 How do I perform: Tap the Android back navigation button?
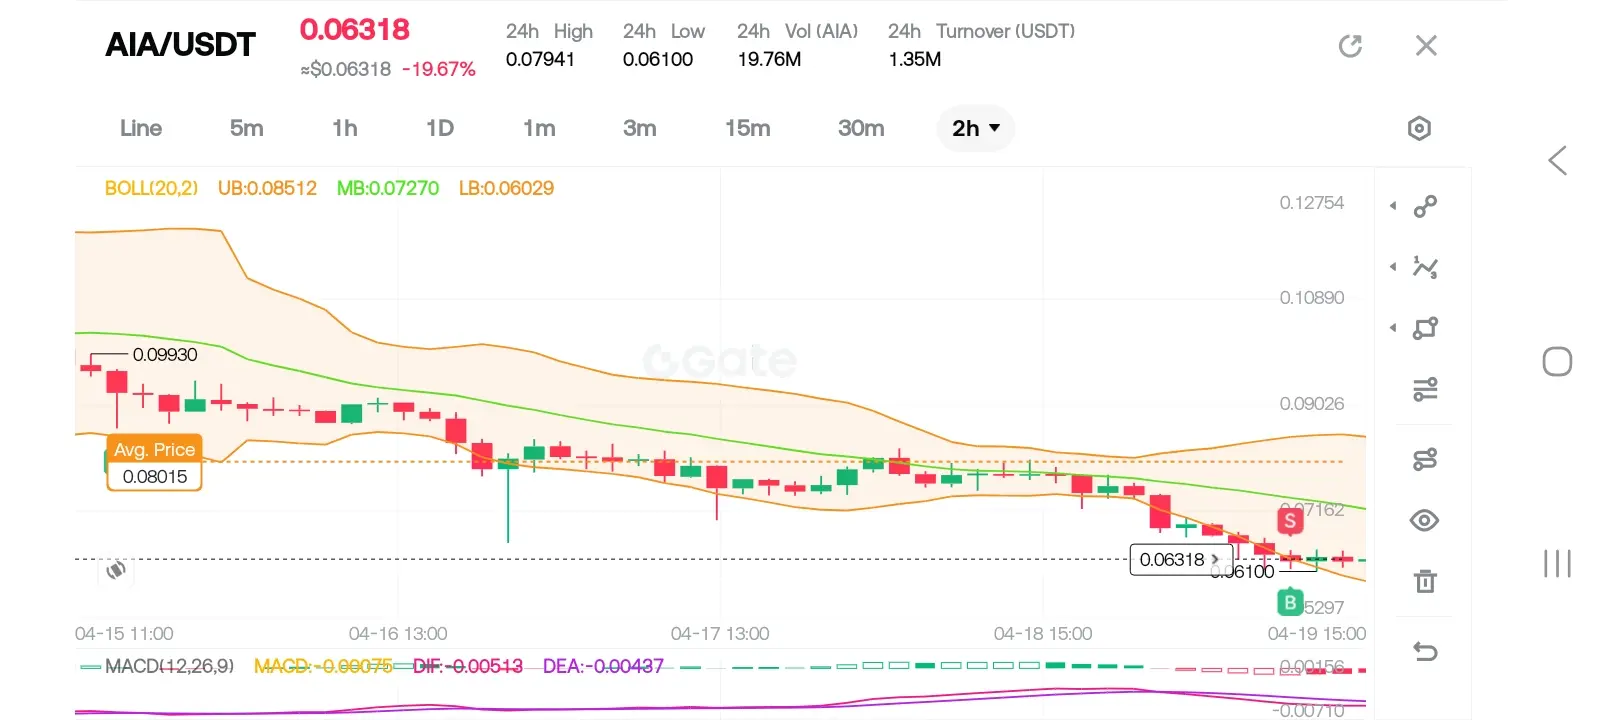[1557, 161]
